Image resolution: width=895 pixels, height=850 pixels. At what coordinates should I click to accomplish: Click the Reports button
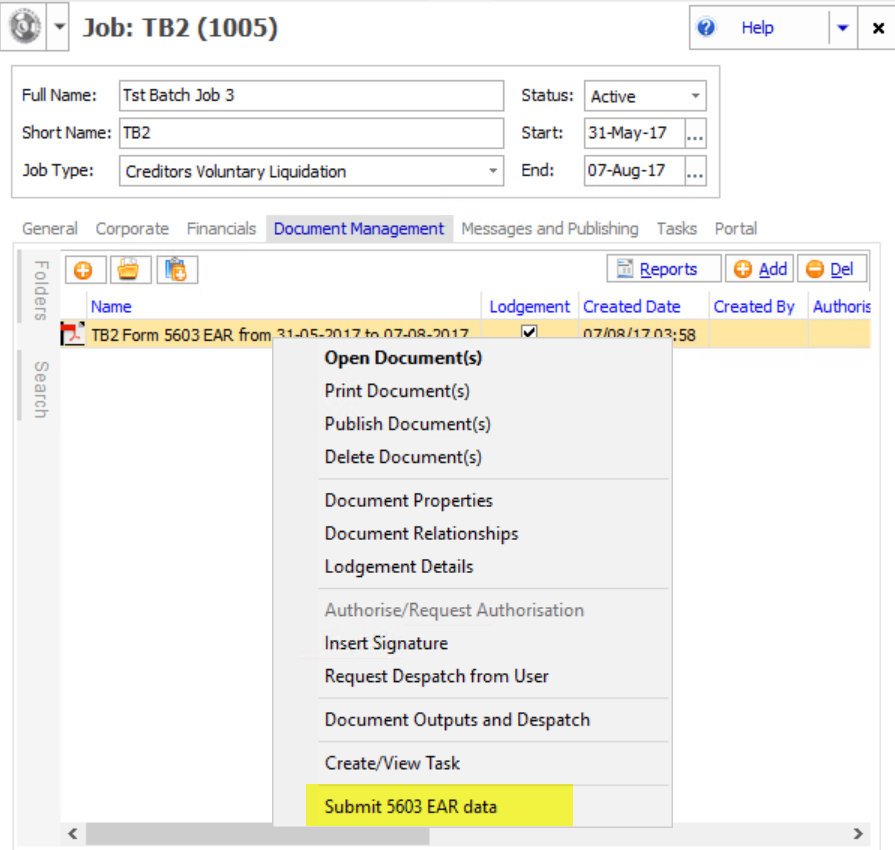(663, 269)
